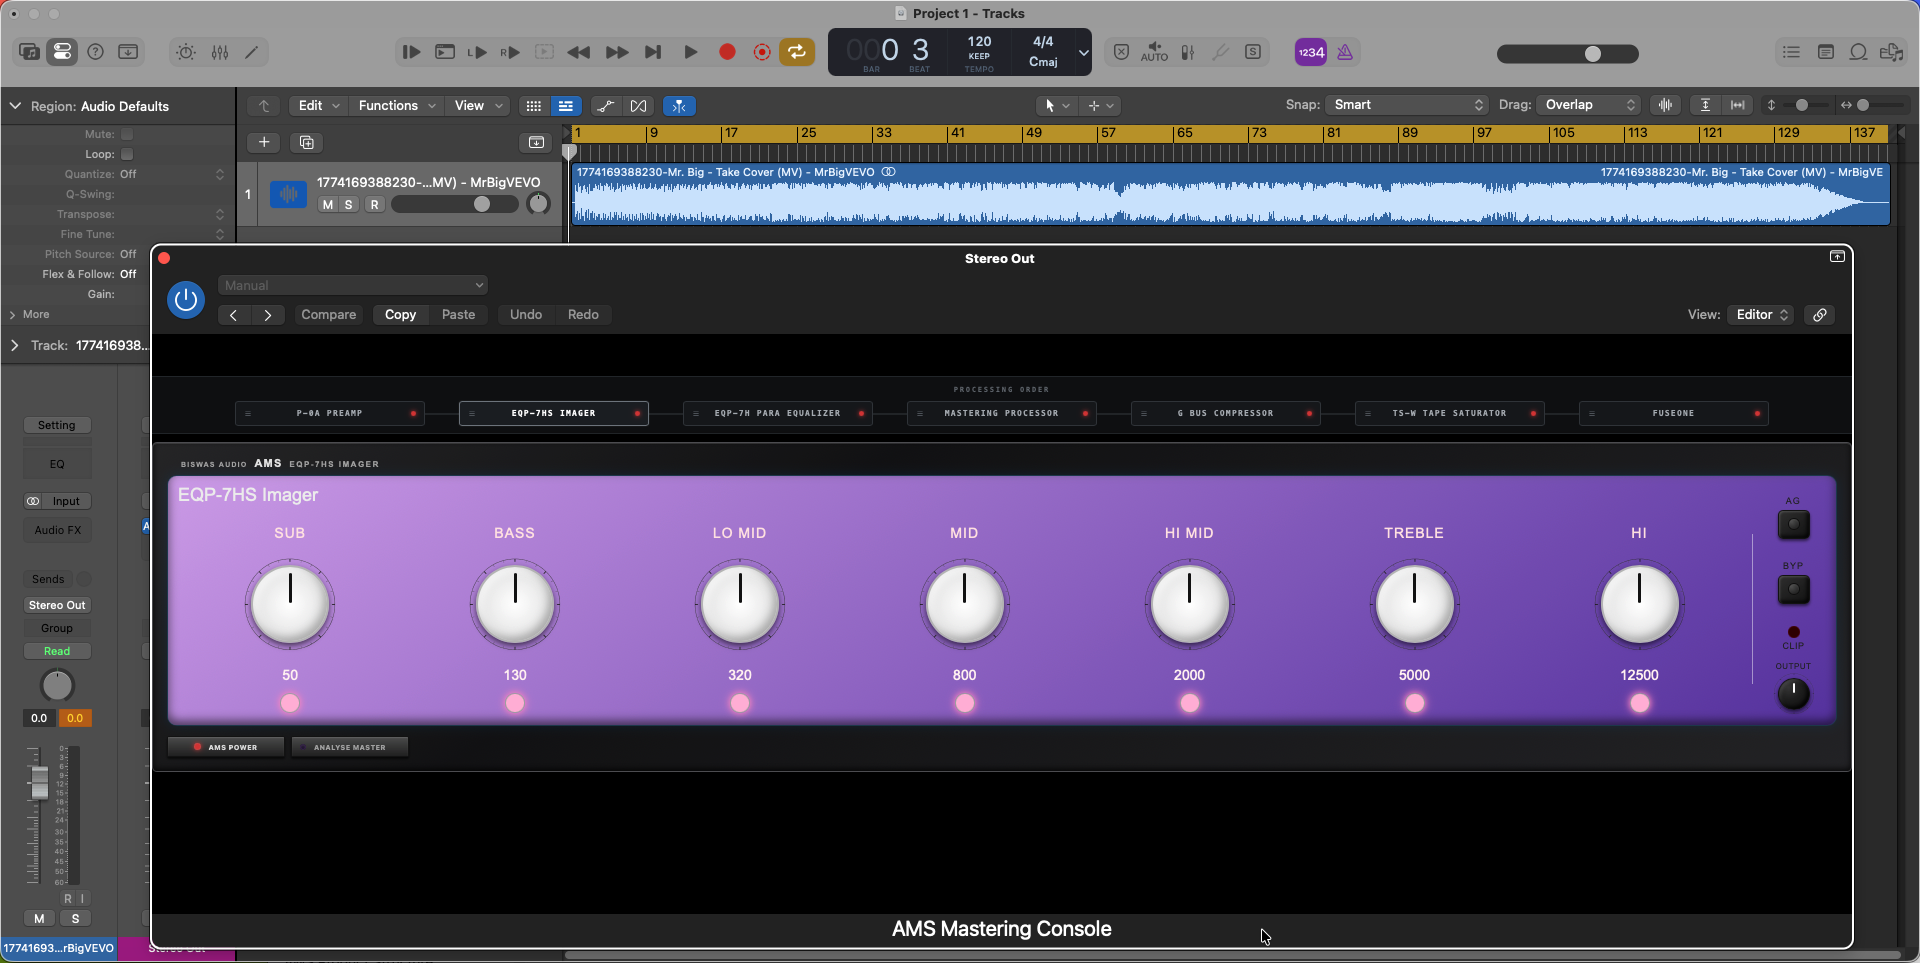This screenshot has height=963, width=1920.
Task: Toggle the AMS POWER button
Action: point(227,747)
